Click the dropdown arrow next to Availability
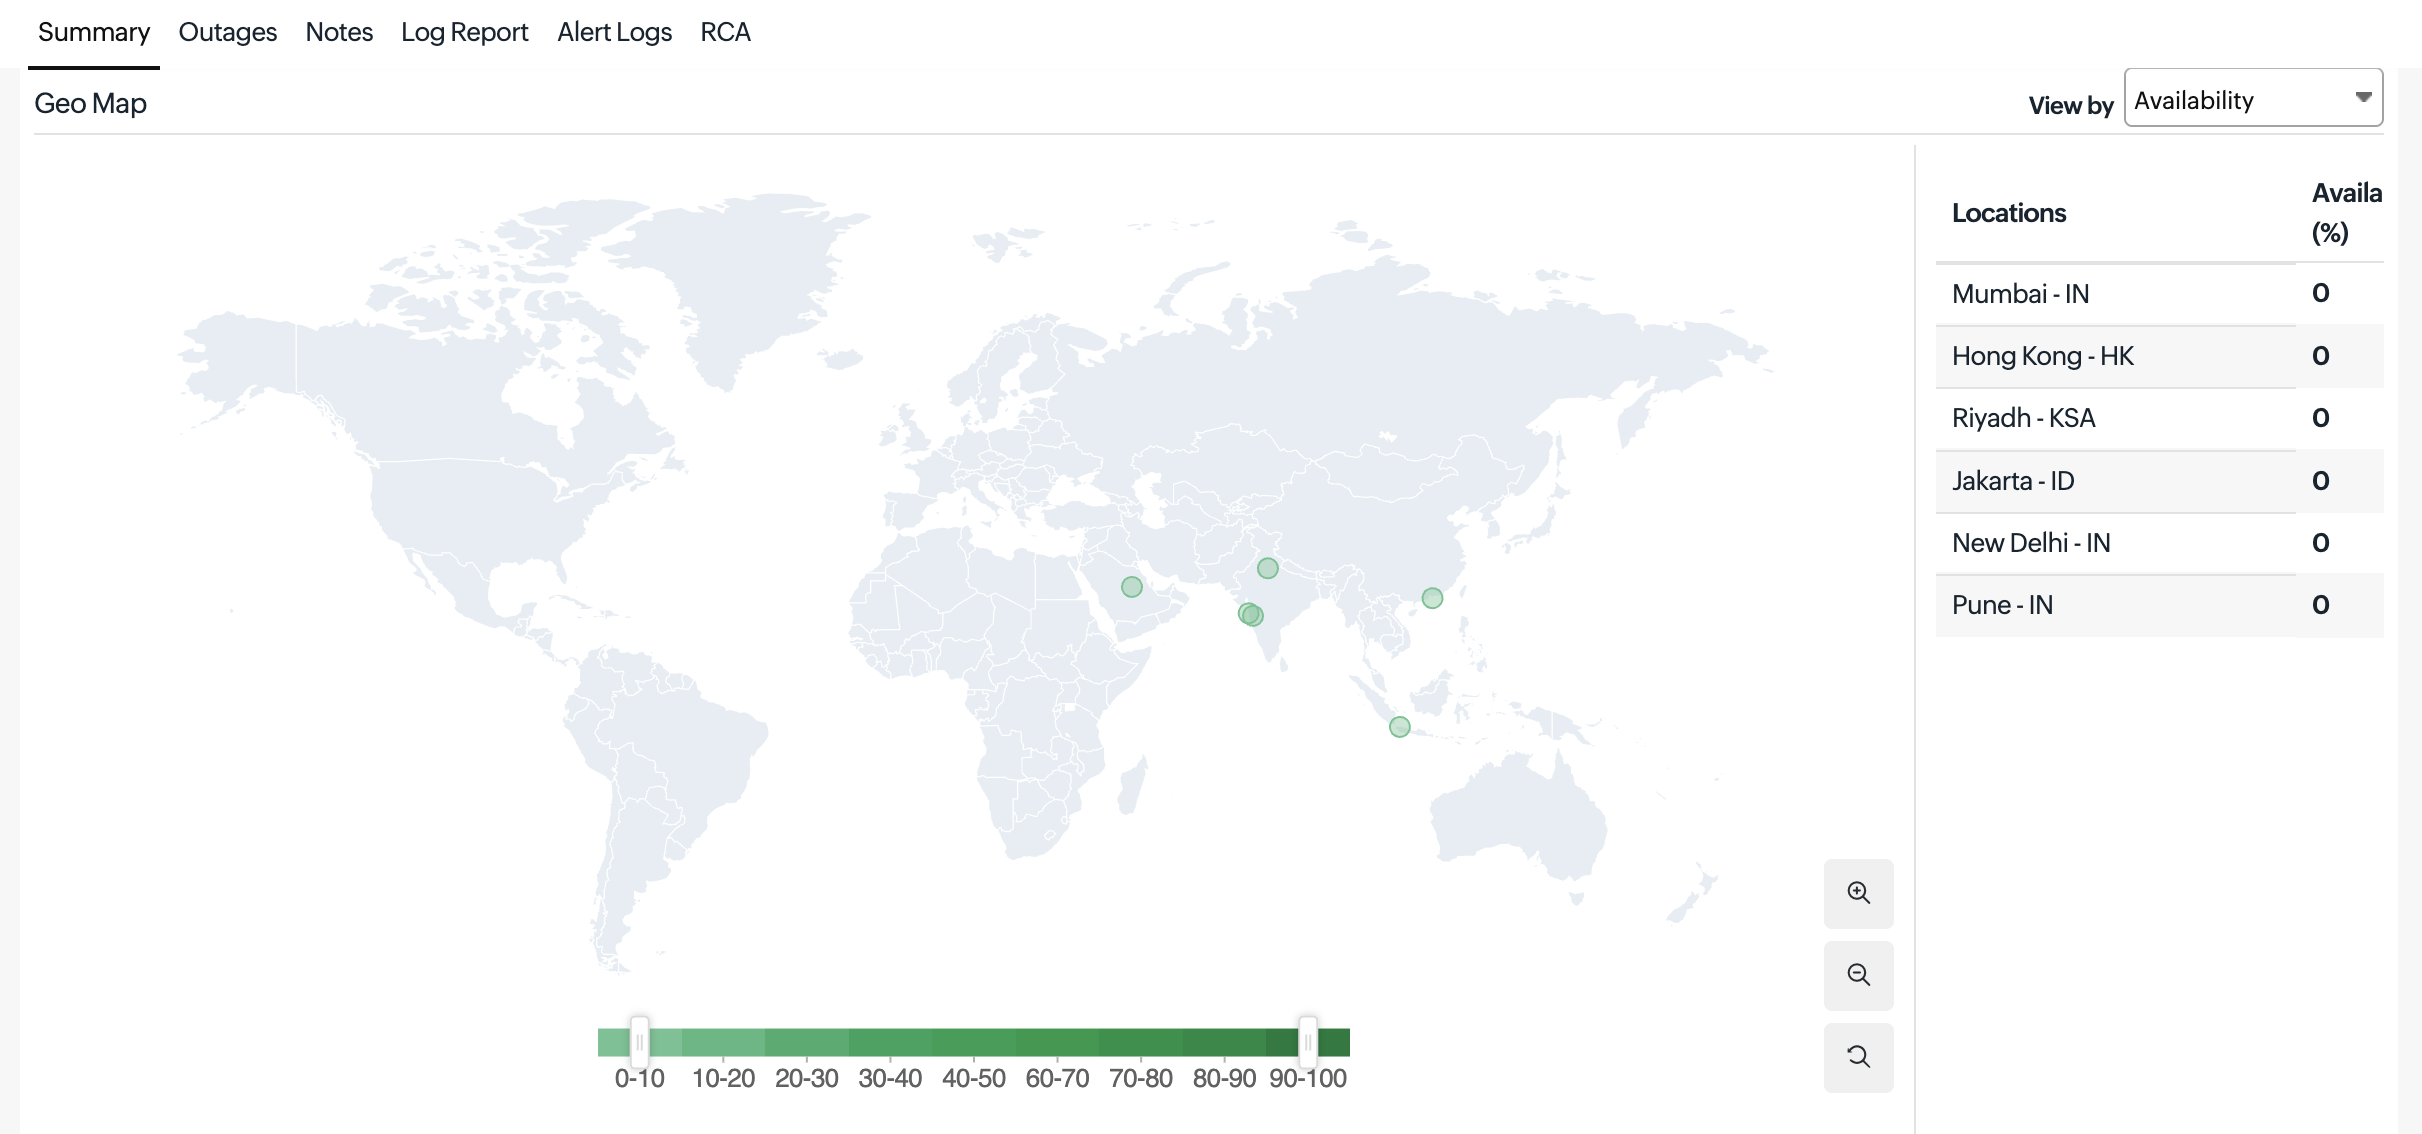Viewport: 2422px width, 1134px height. pyautogui.click(x=2363, y=98)
